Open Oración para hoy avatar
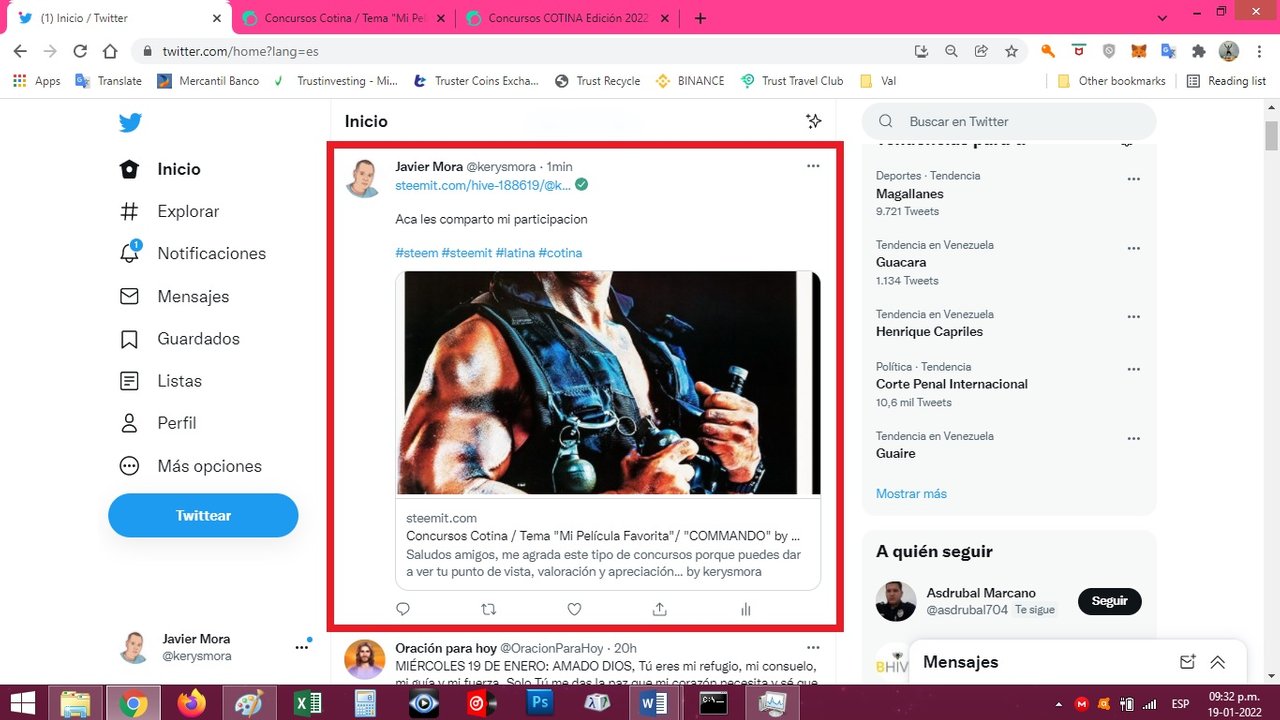Image resolution: width=1280 pixels, height=720 pixels. click(364, 660)
